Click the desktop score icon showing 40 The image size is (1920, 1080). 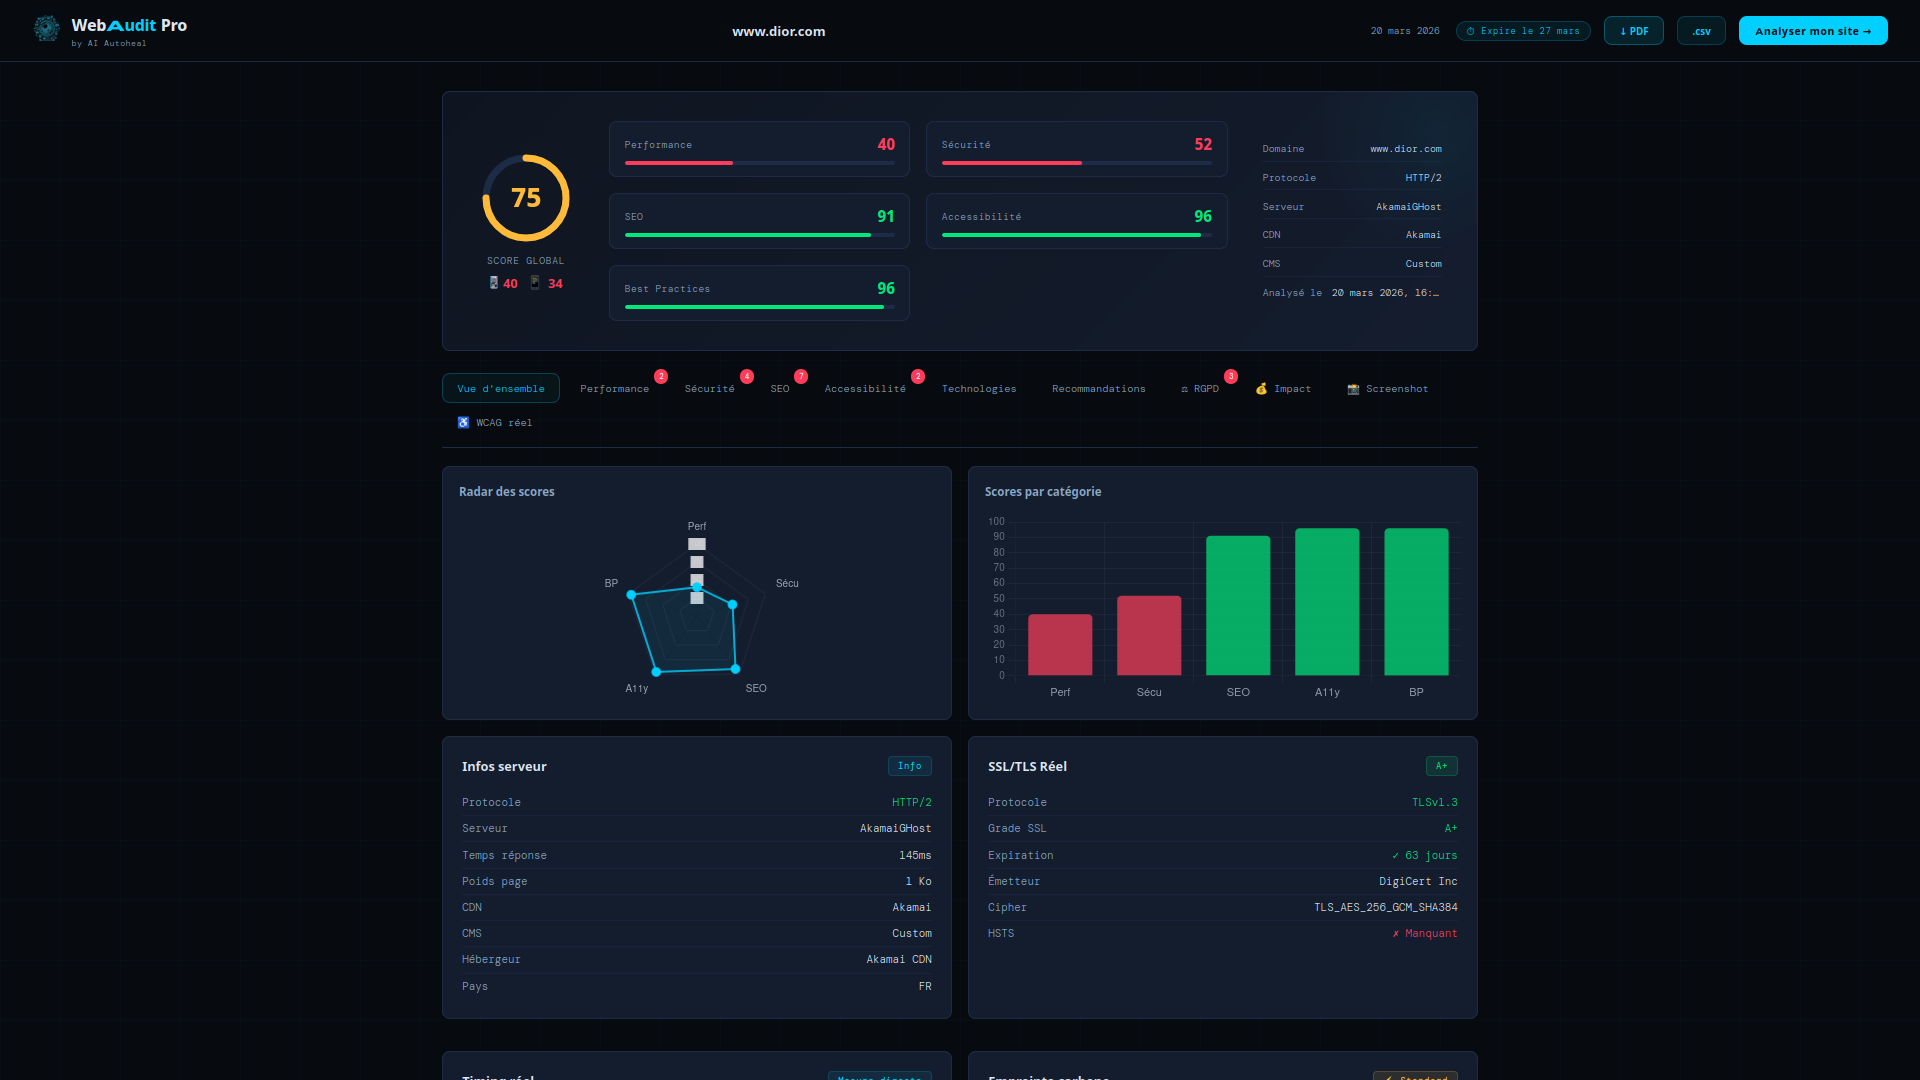[x=492, y=283]
